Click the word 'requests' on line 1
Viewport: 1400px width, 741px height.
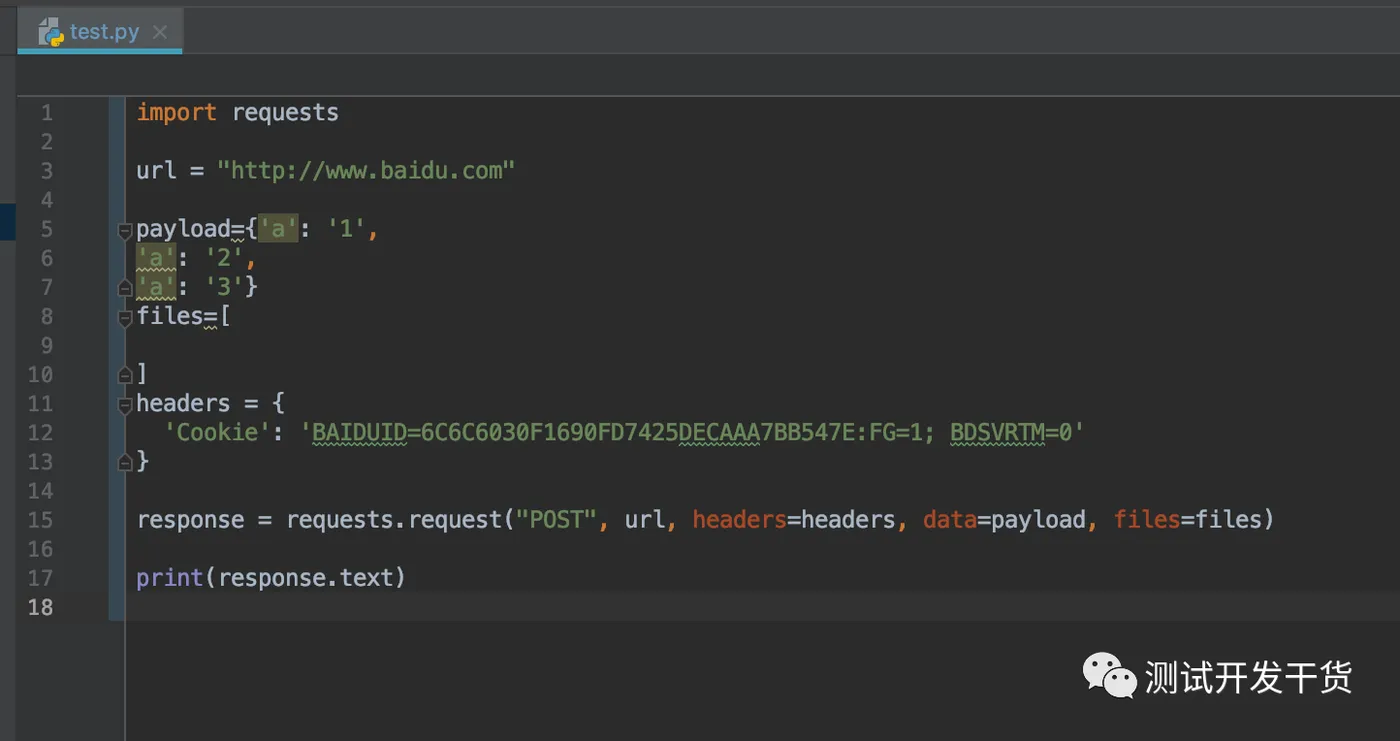(285, 113)
